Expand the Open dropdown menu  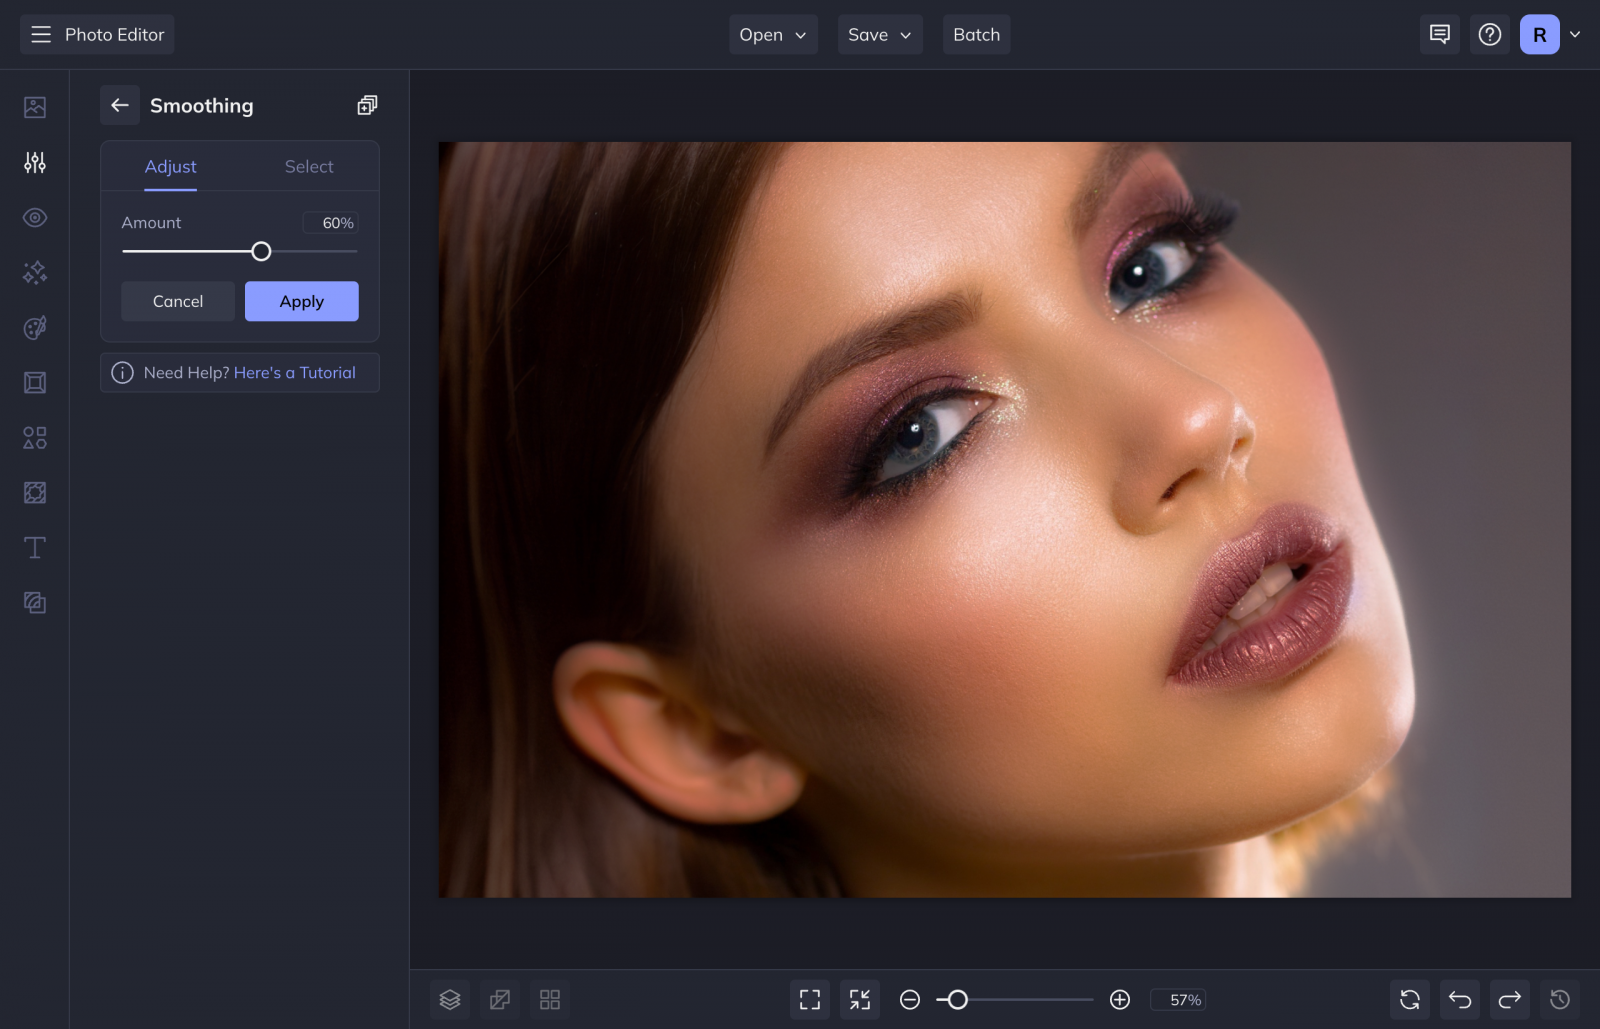pyautogui.click(x=772, y=34)
